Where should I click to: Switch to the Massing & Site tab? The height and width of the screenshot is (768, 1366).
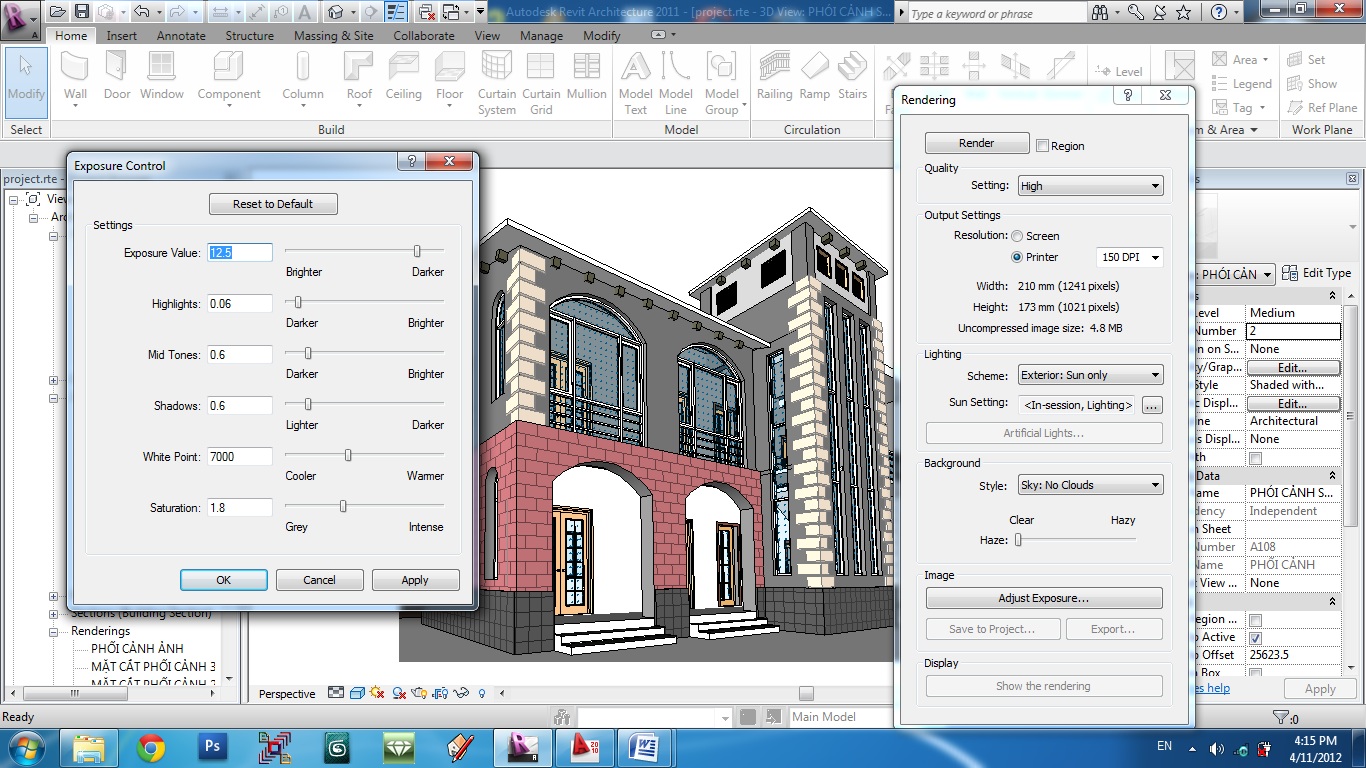pos(333,35)
